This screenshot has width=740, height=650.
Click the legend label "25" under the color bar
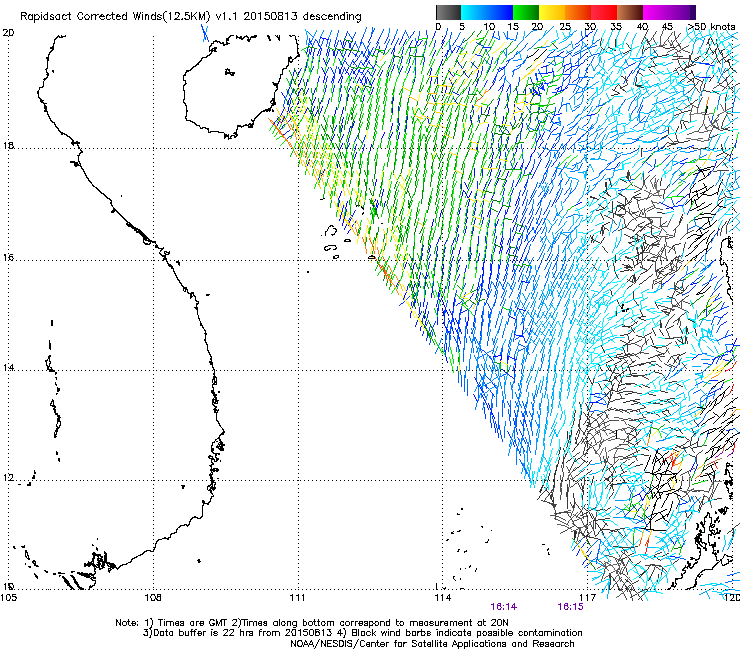pos(565,26)
